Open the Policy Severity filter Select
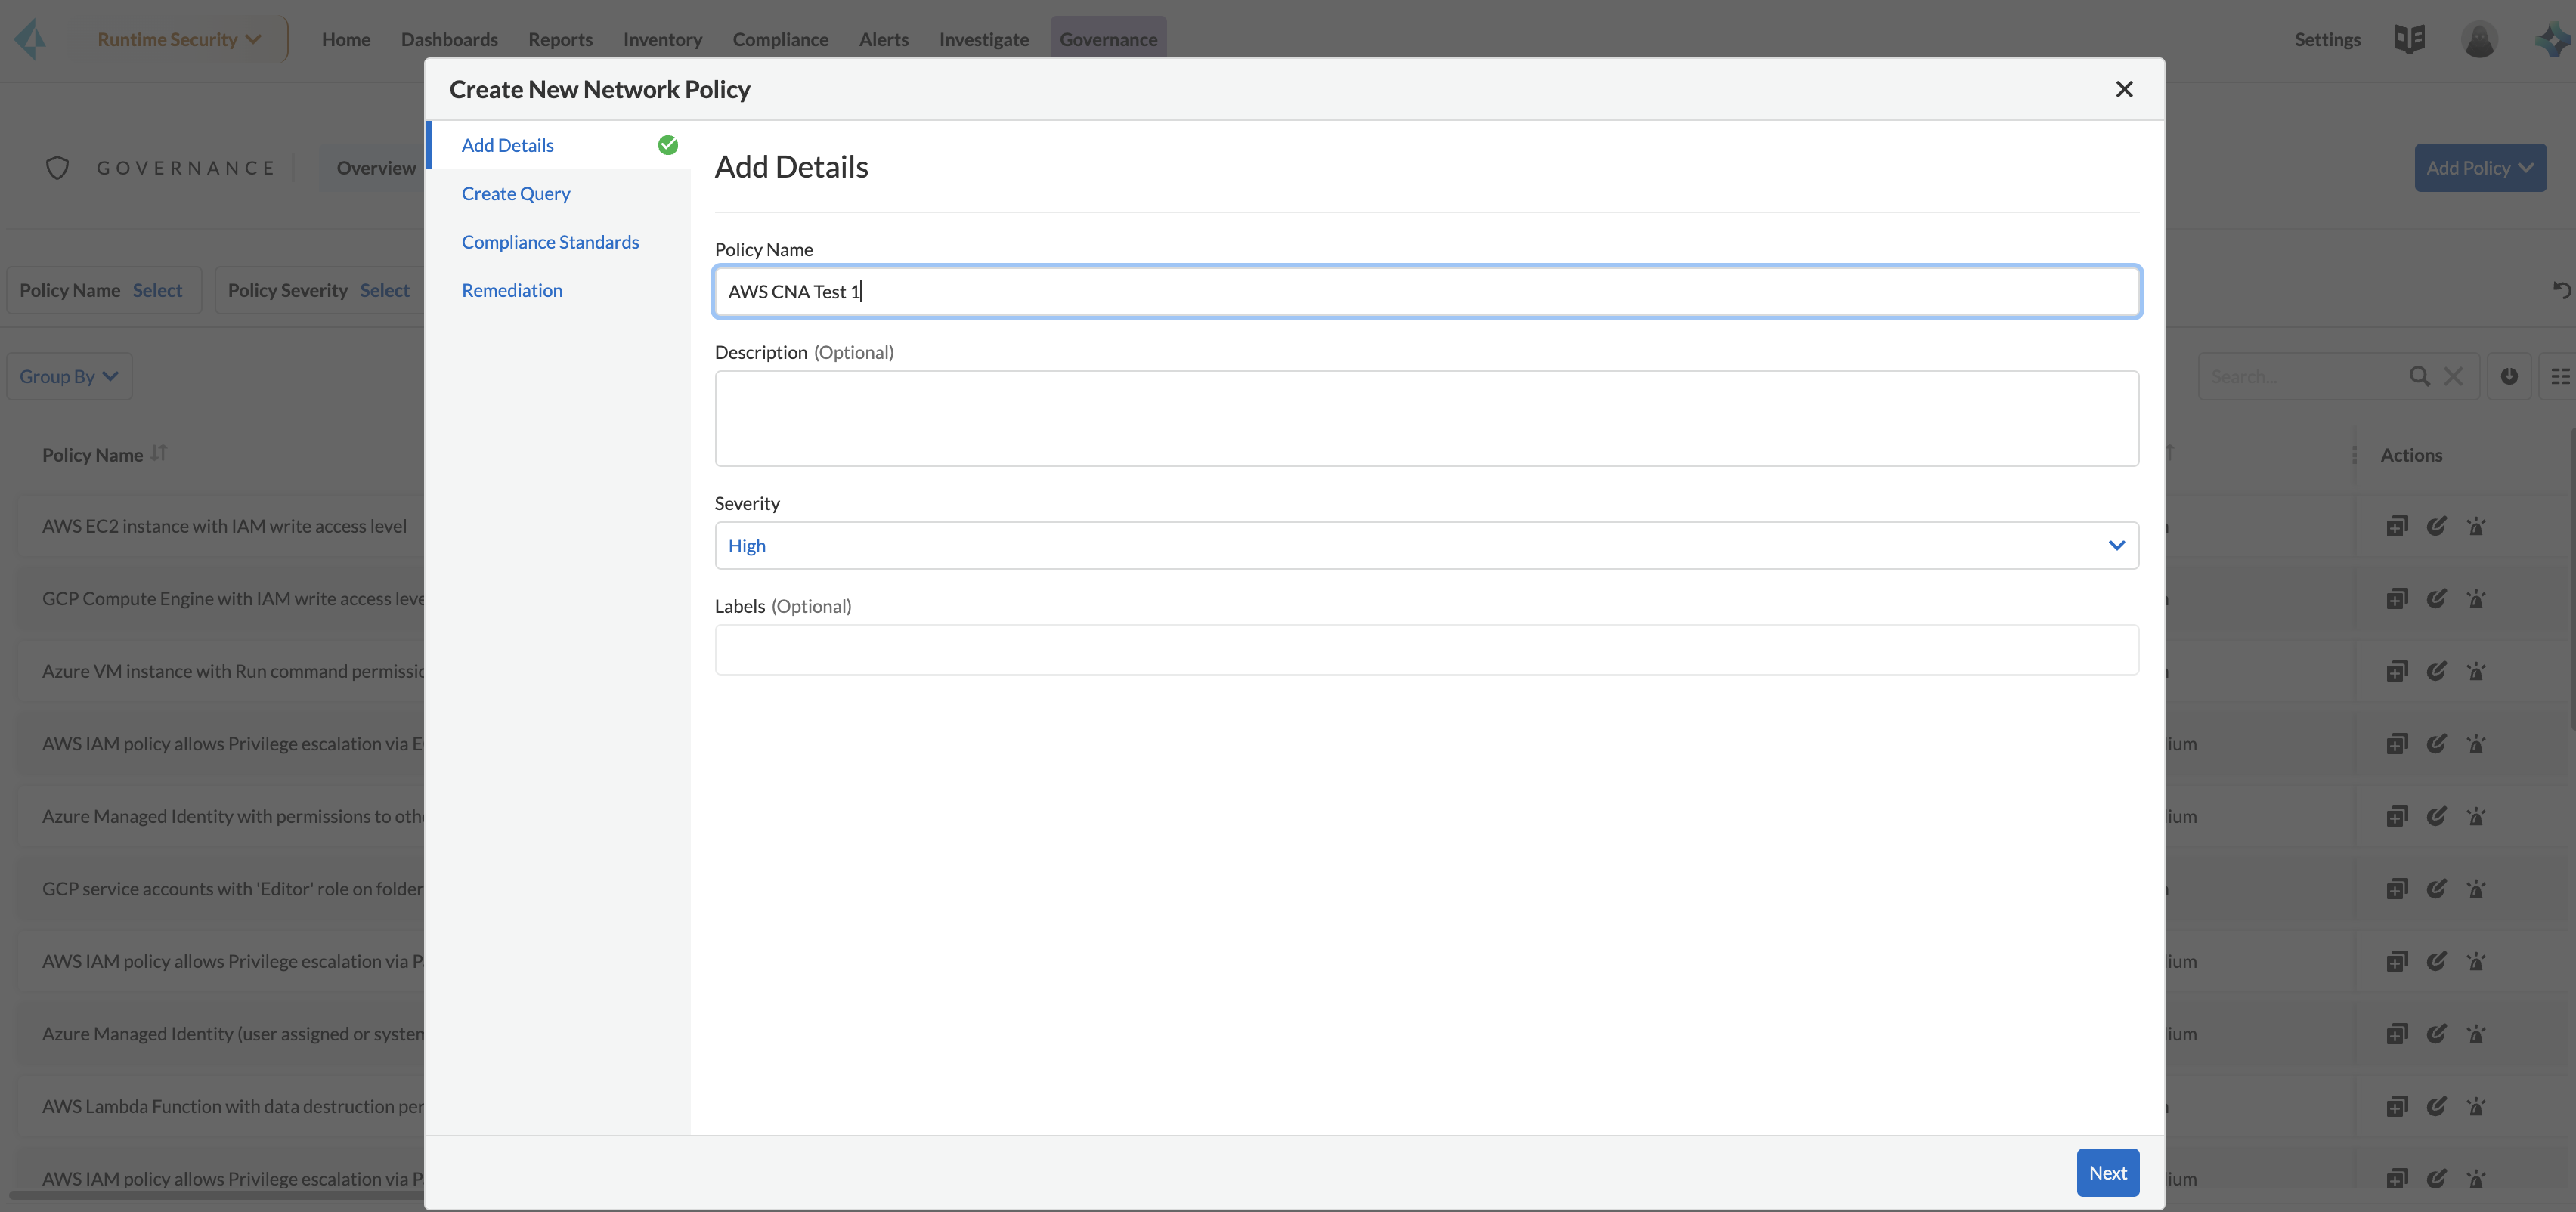This screenshot has height=1212, width=2576. coord(385,290)
